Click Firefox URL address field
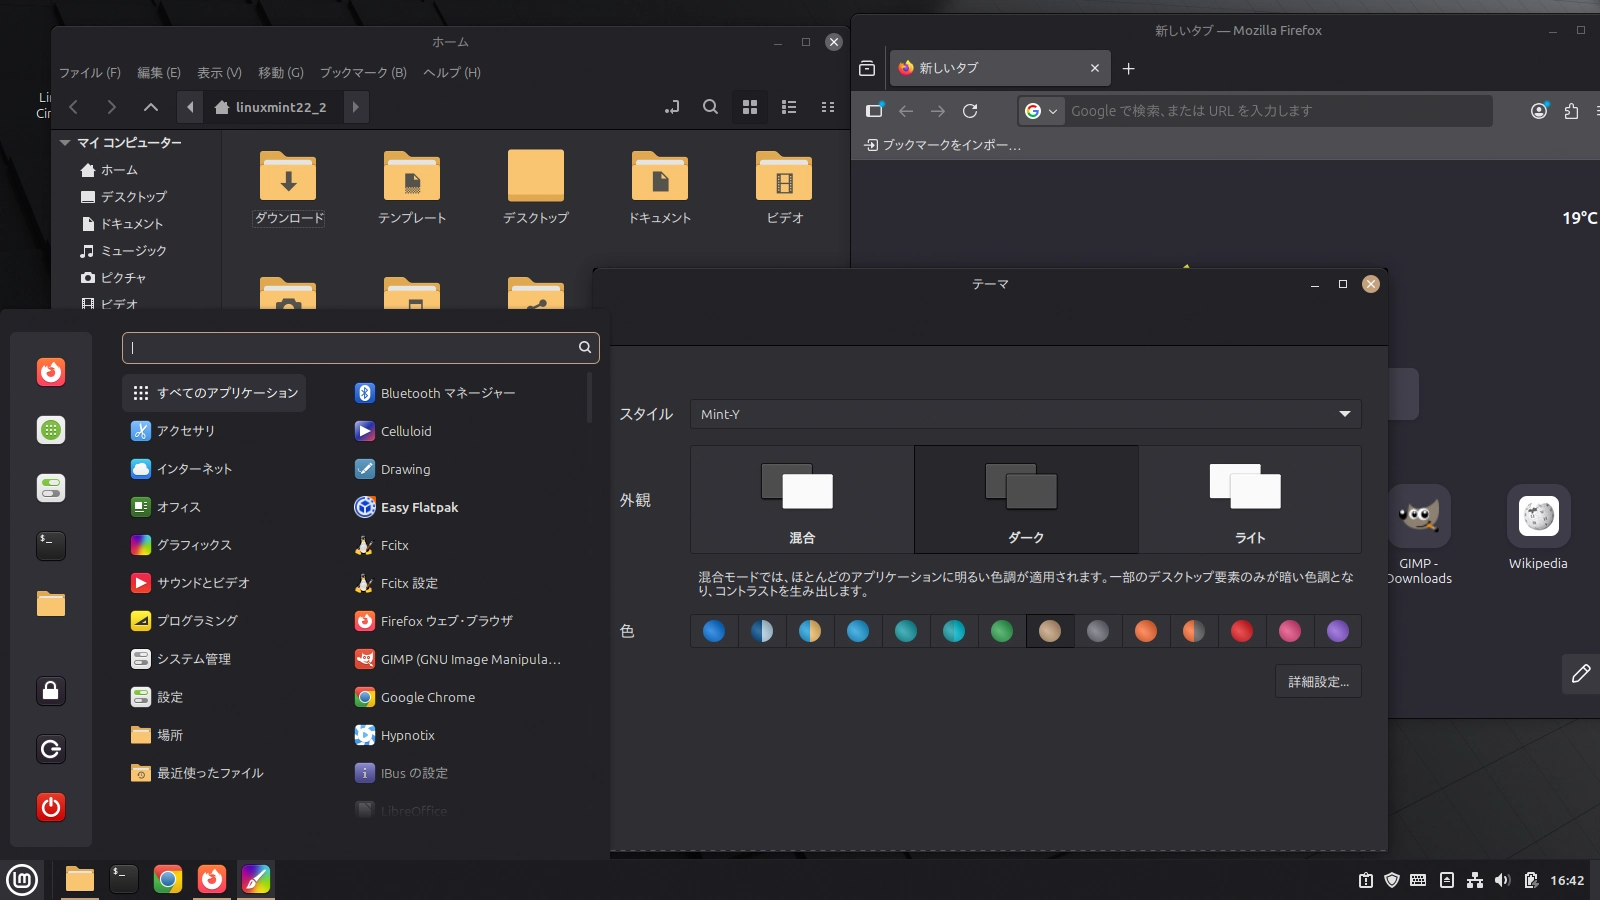The height and width of the screenshot is (900, 1600). pyautogui.click(x=1278, y=111)
